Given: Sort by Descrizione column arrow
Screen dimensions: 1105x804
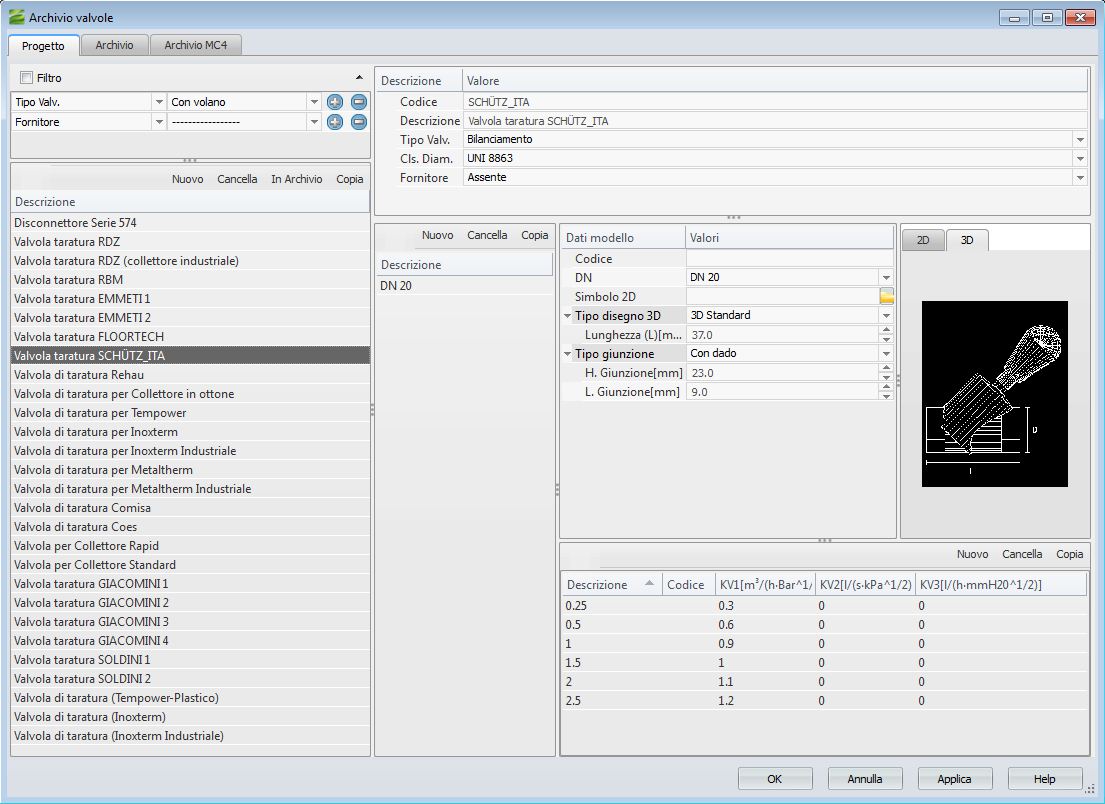Looking at the screenshot, I should (650, 584).
